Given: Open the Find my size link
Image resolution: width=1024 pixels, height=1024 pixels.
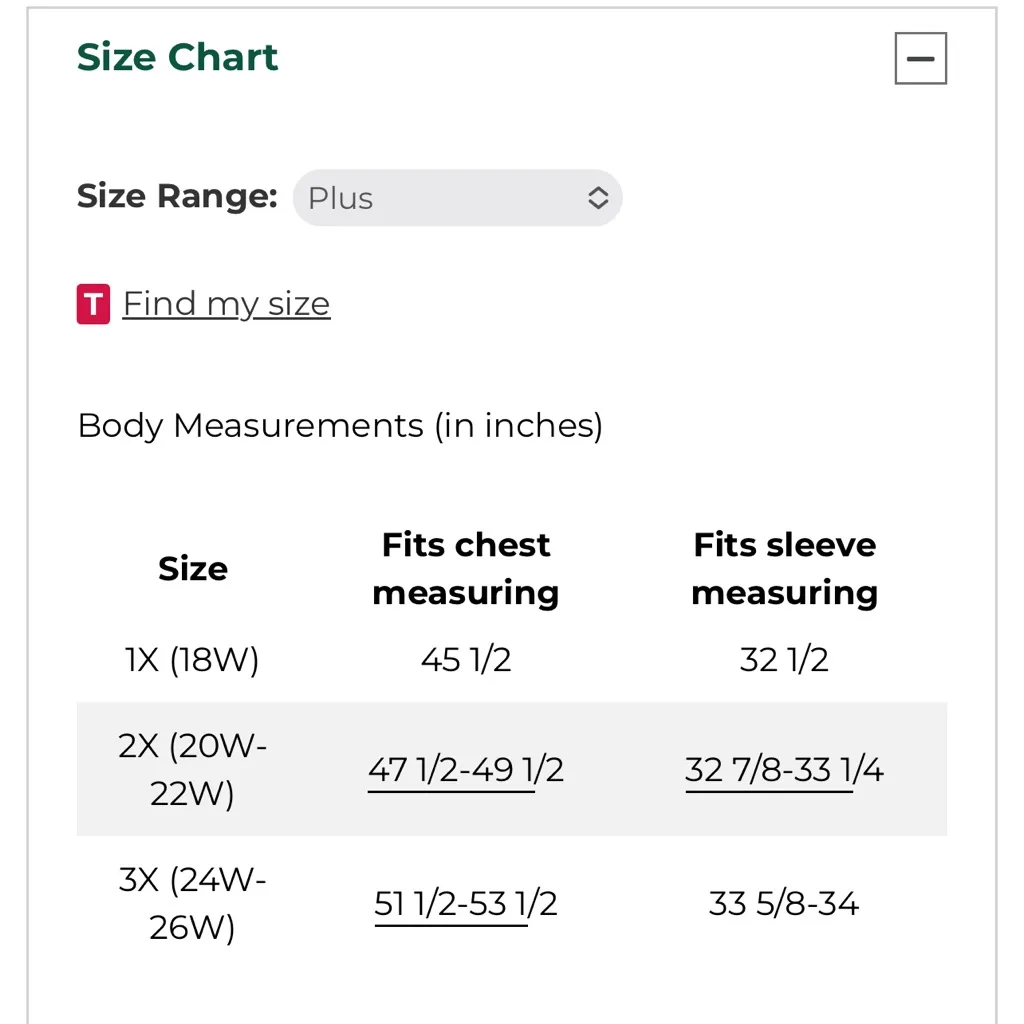Looking at the screenshot, I should point(226,304).
